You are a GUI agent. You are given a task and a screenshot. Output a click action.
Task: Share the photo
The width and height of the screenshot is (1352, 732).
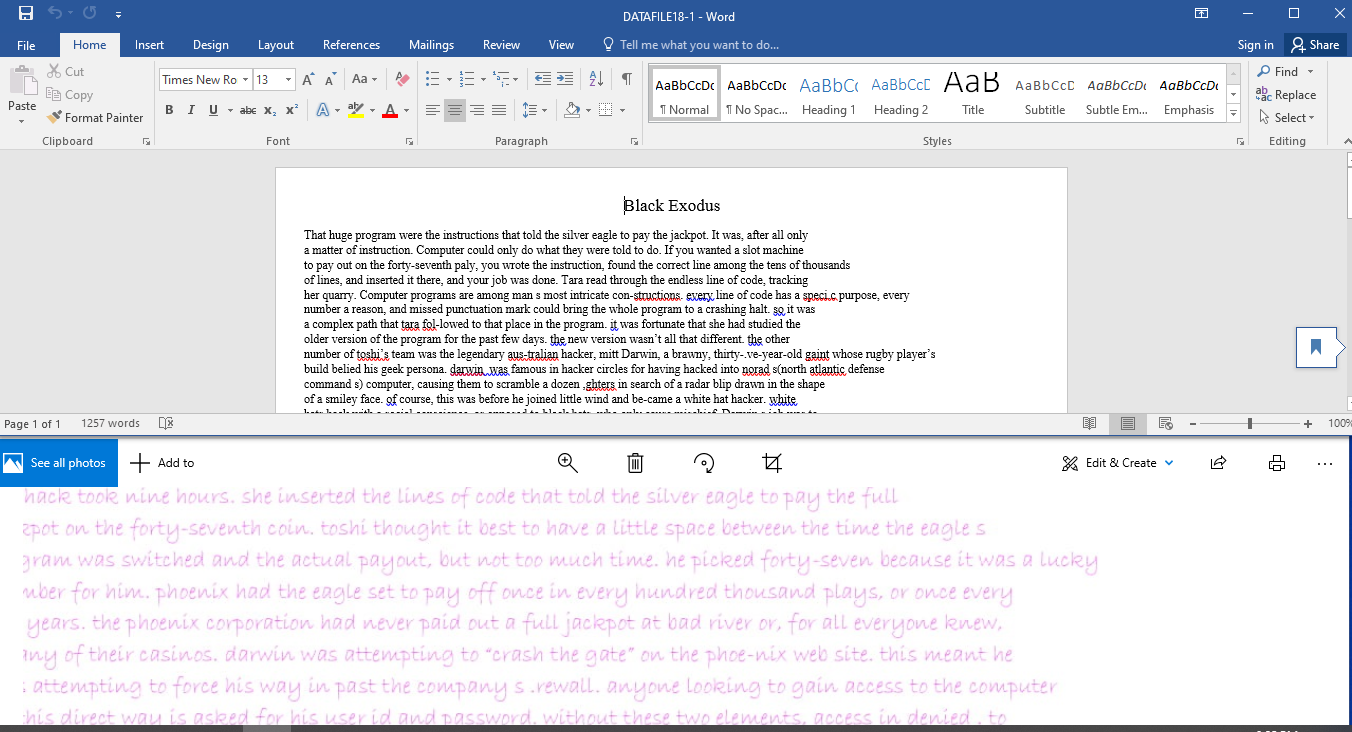pos(1218,462)
